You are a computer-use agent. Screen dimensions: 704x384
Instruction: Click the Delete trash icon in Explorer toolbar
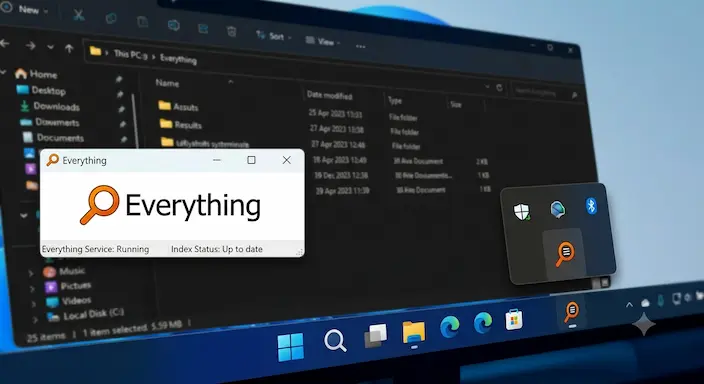(232, 31)
